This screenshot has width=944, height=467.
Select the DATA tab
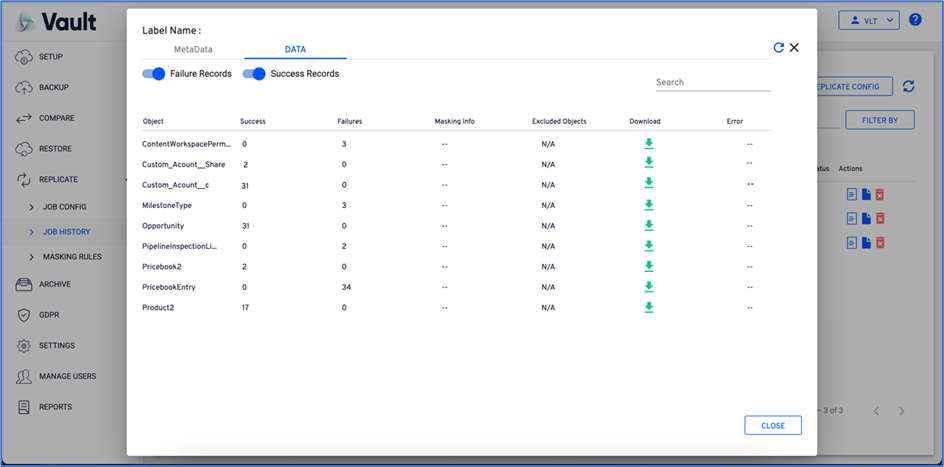[x=295, y=49]
